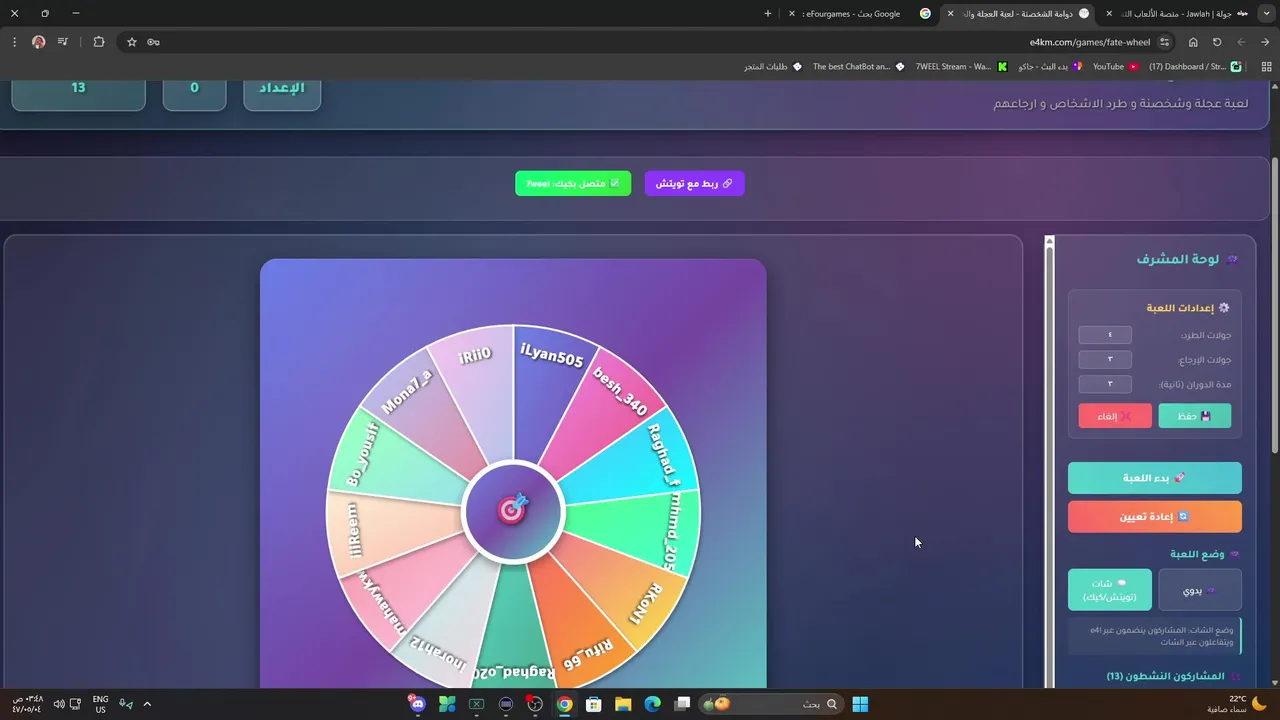Open Chrome's three-dot menu

pos(14,42)
